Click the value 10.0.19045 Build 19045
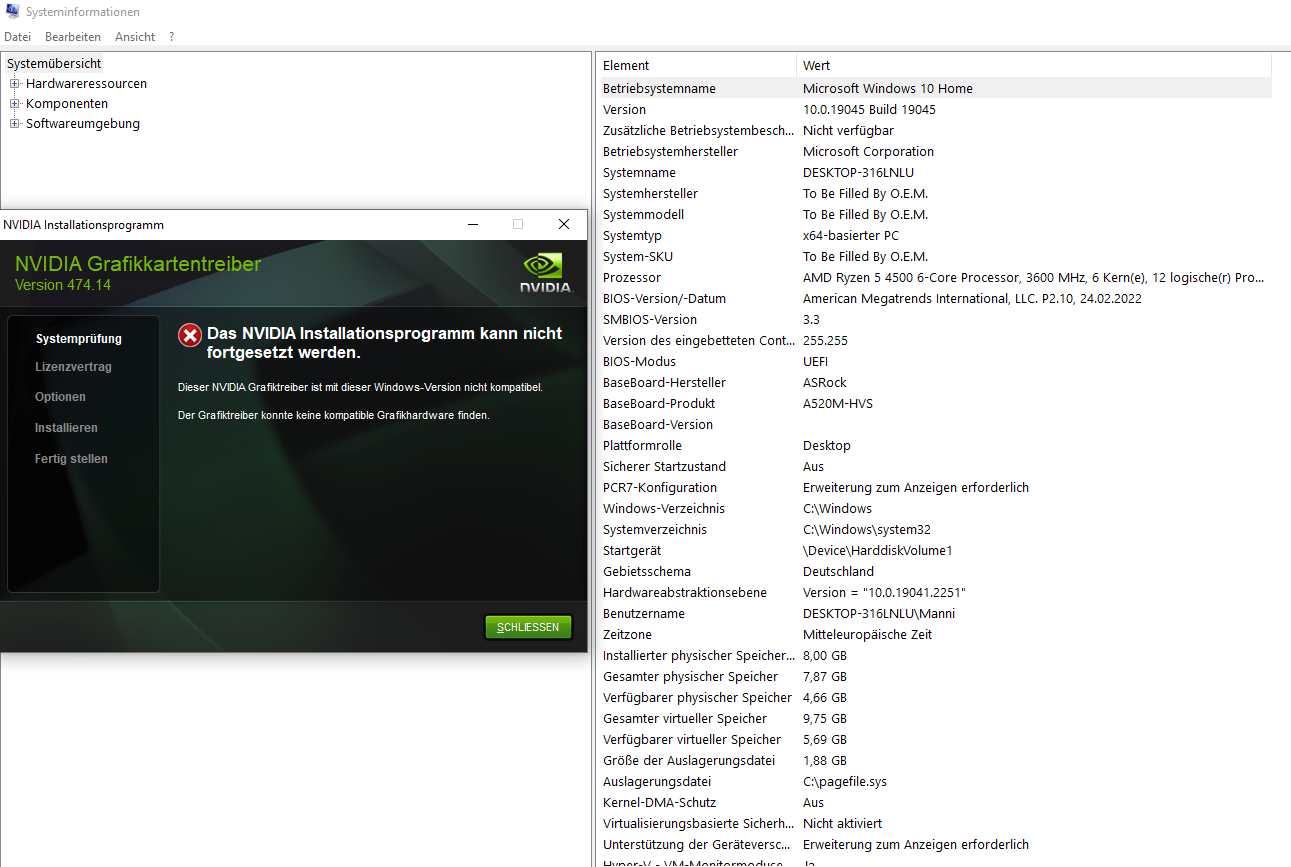This screenshot has height=867, width=1291. [869, 110]
